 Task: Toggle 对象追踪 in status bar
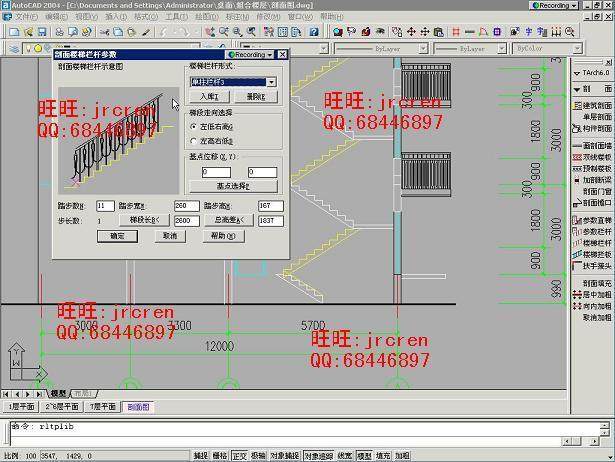[318, 456]
